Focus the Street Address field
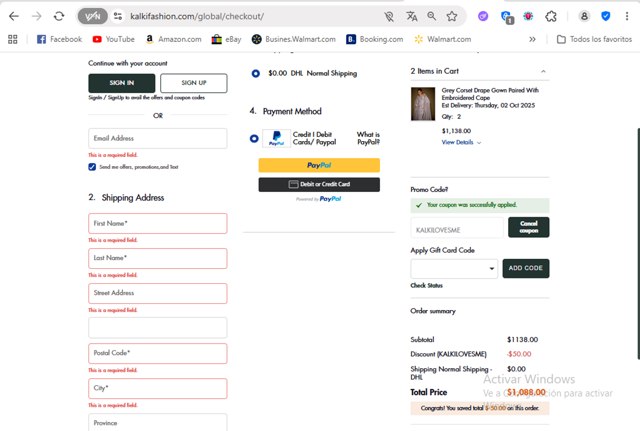Viewport: 640px width, 431px height. pyautogui.click(x=158, y=293)
